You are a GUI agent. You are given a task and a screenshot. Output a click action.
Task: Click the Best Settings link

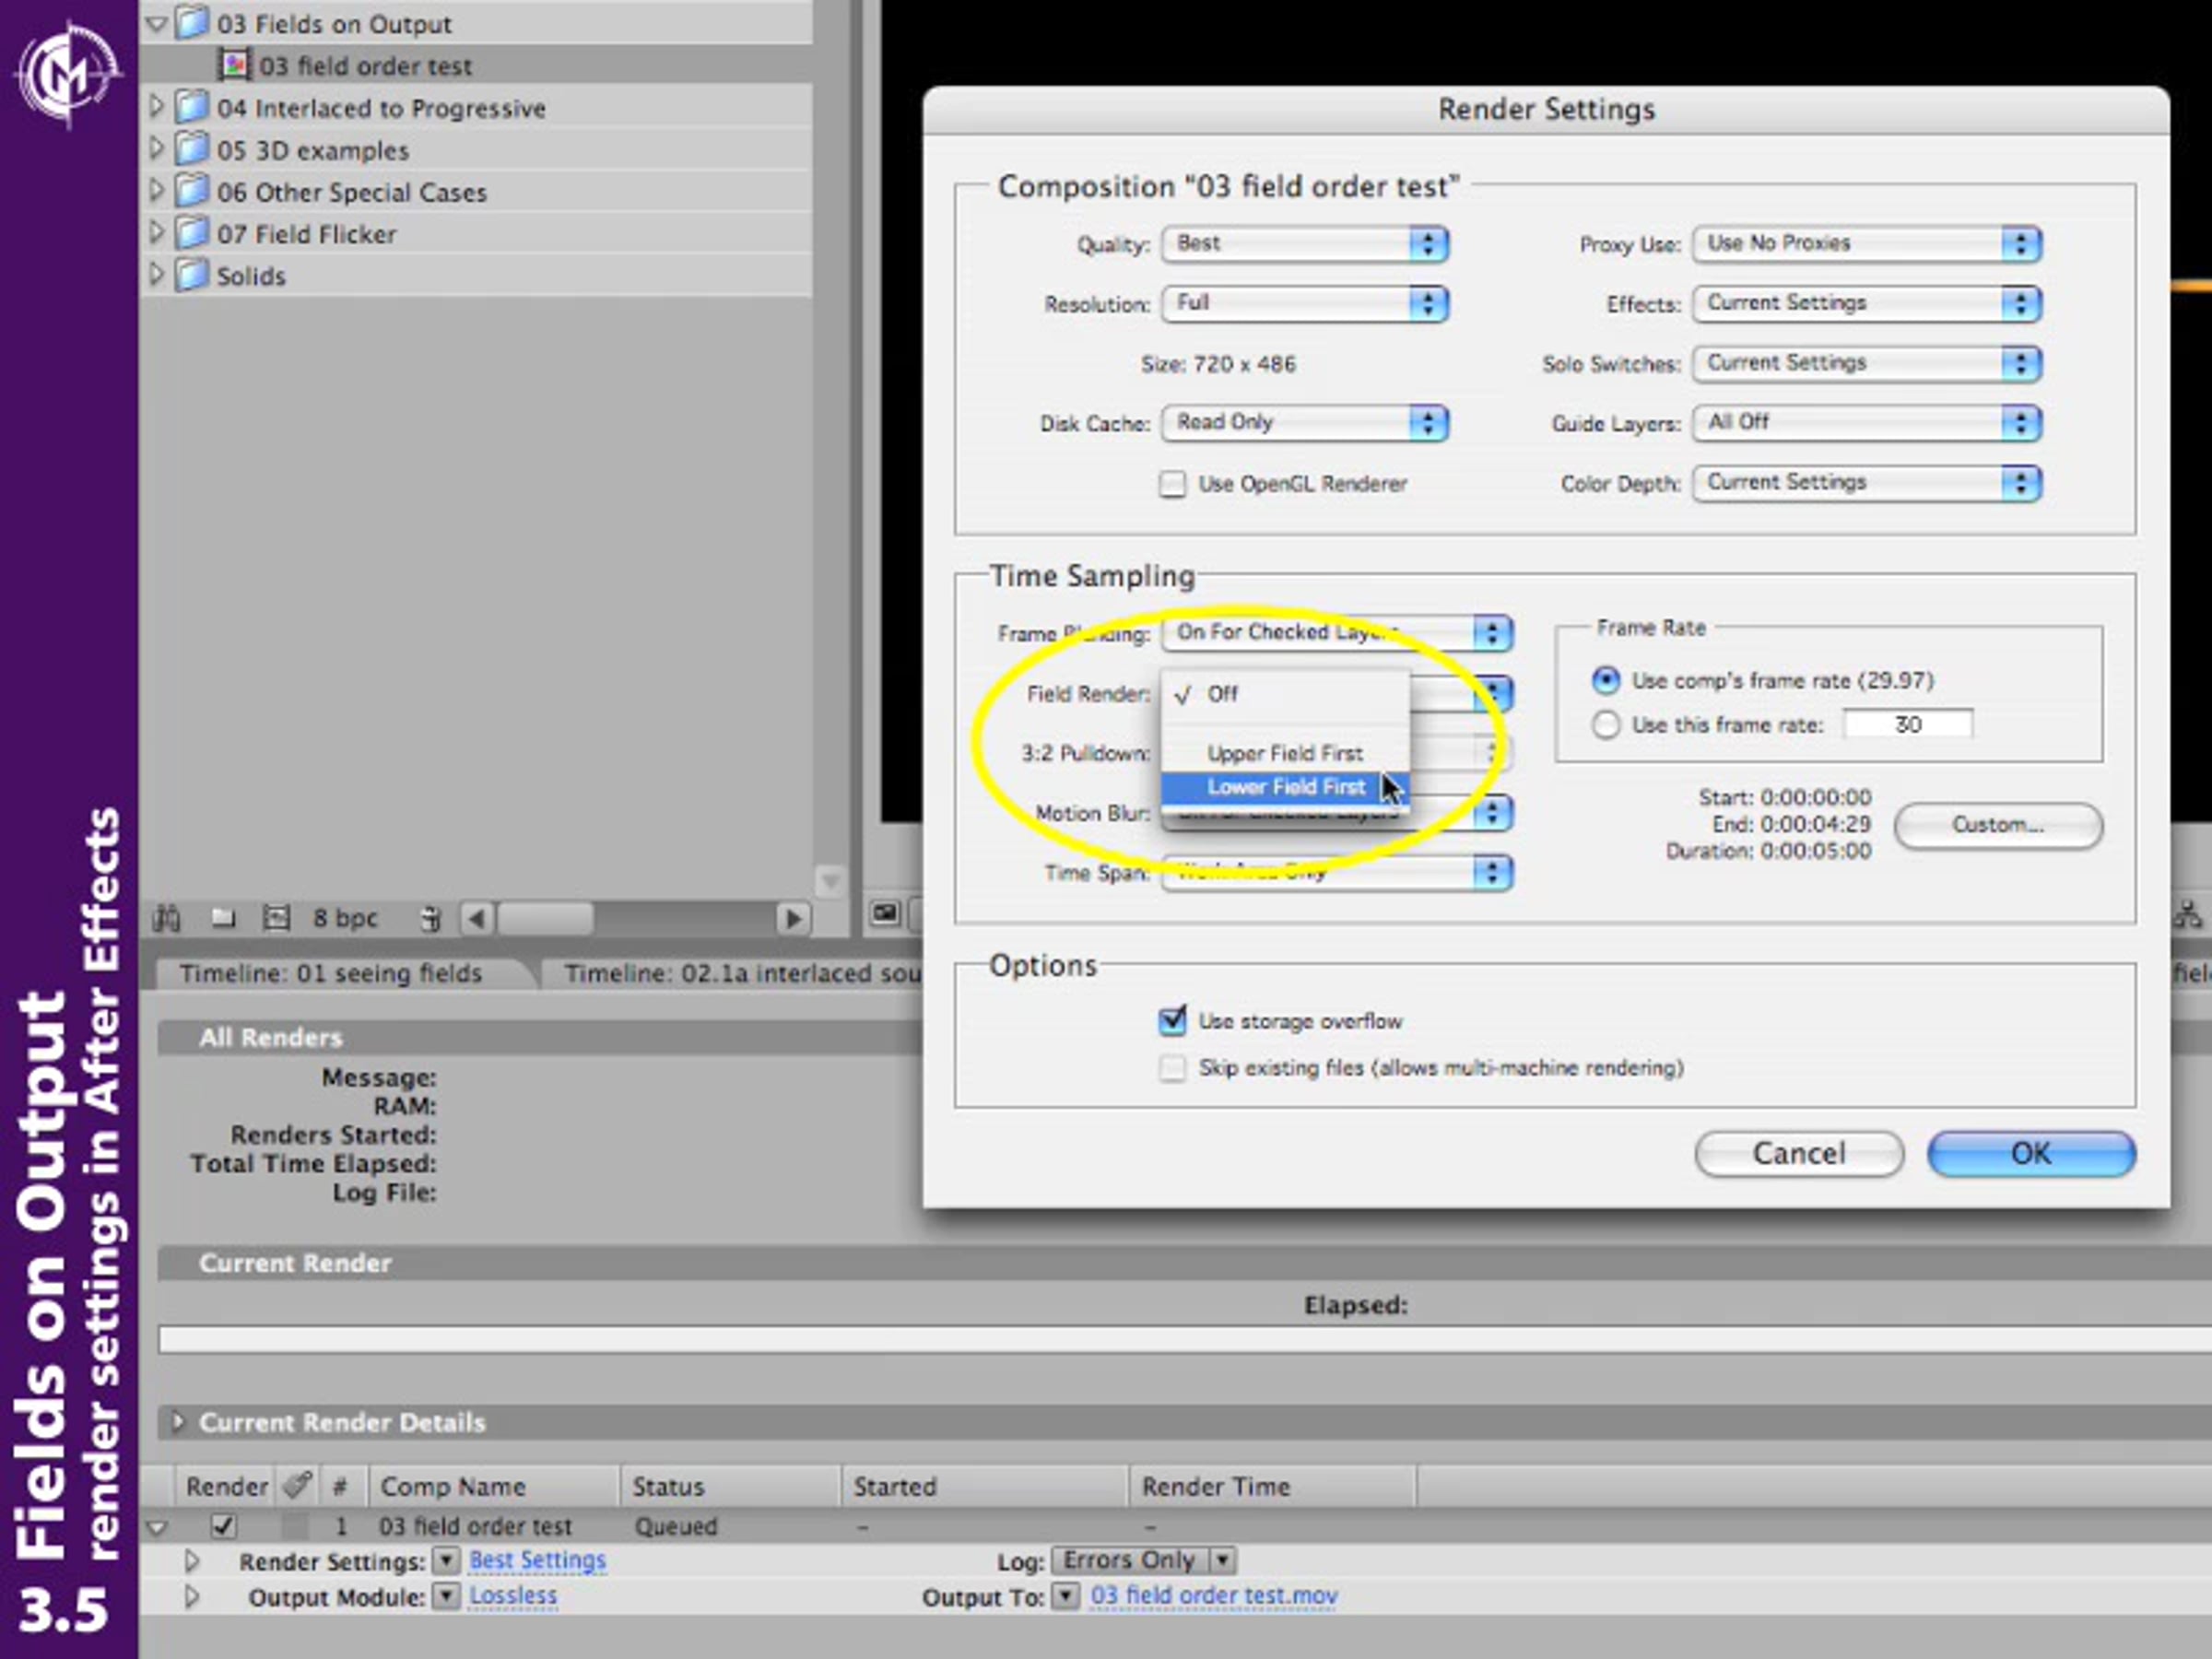point(537,1560)
